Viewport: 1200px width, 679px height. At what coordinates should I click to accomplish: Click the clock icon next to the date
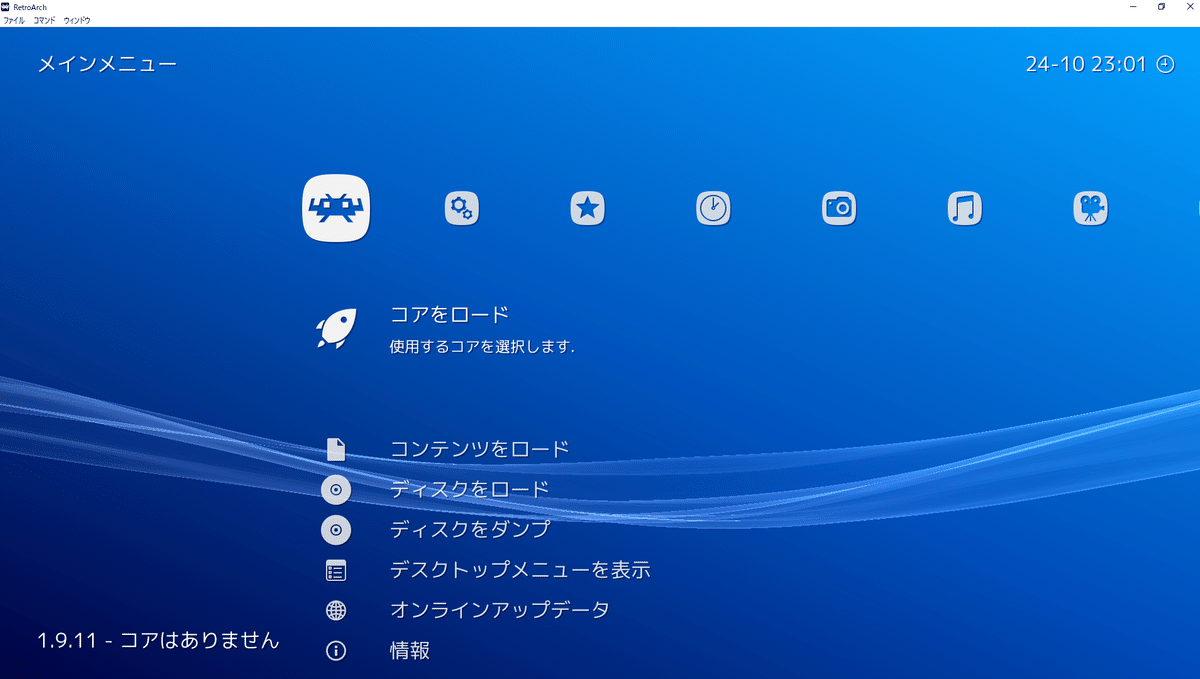tap(1165, 64)
